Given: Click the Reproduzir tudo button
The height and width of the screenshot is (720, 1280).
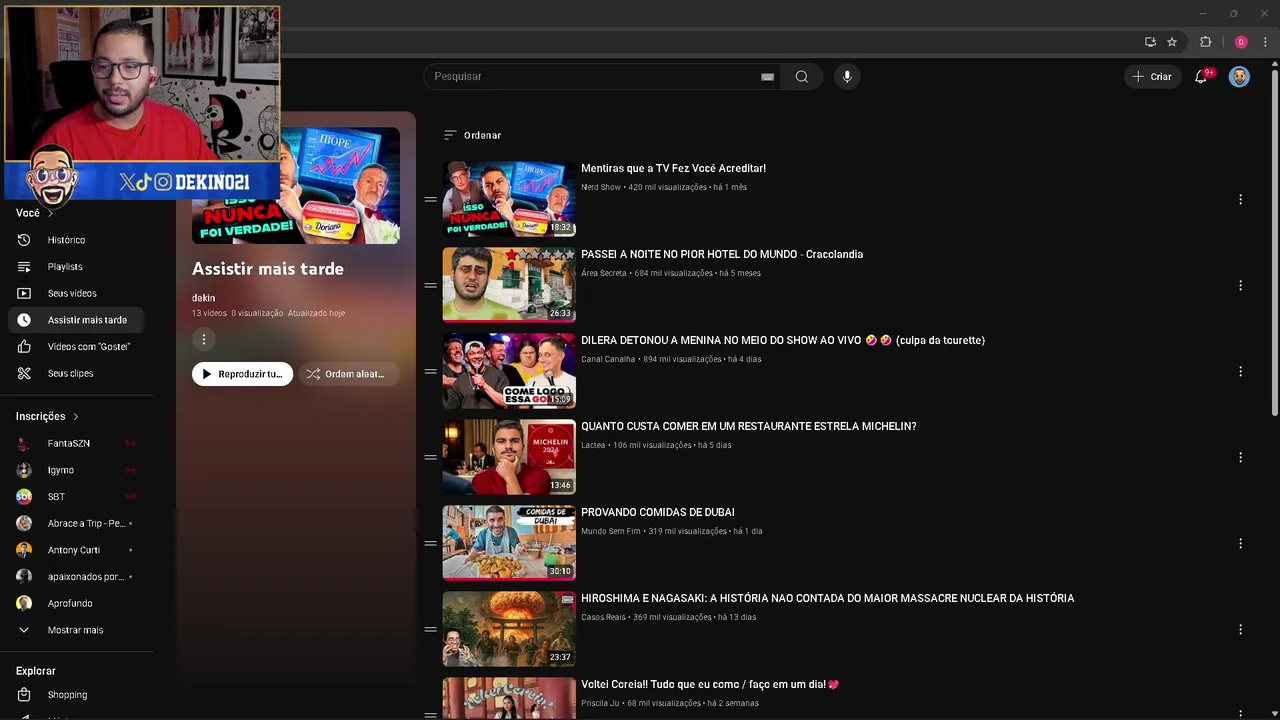Looking at the screenshot, I should (242, 374).
